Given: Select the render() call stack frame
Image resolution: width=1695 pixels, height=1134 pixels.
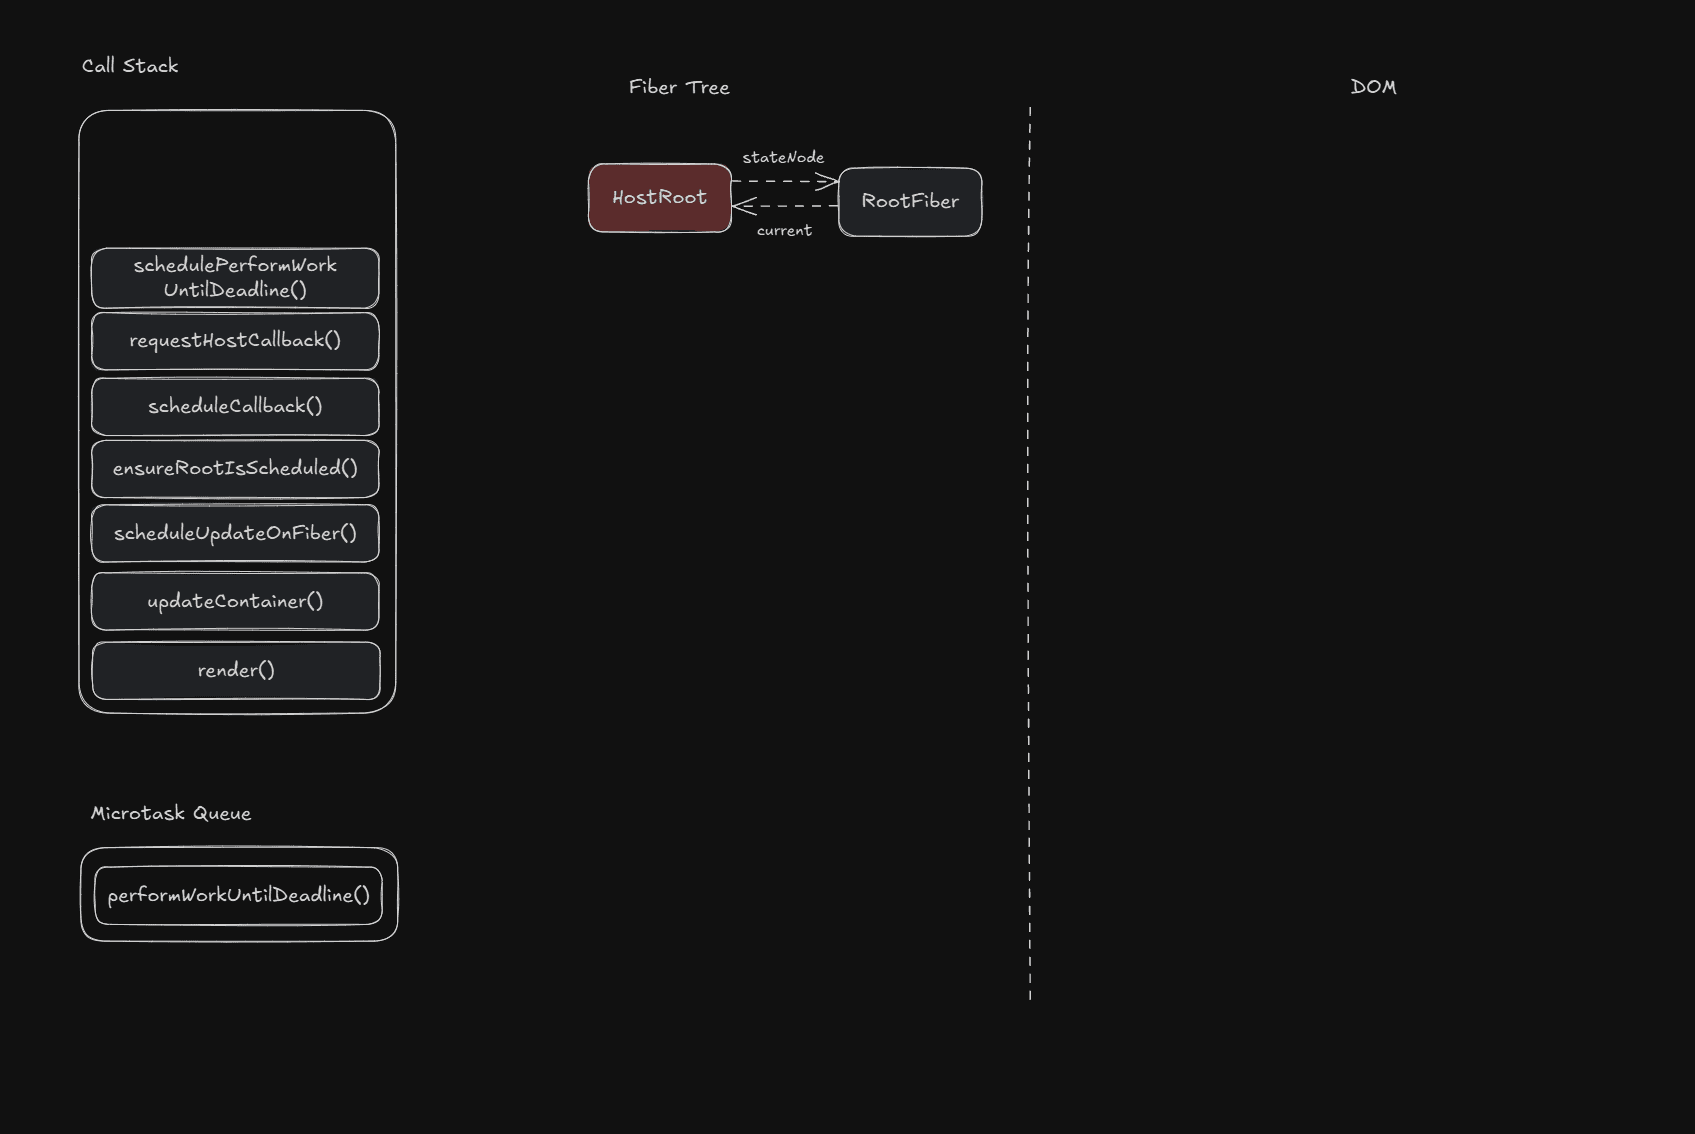Looking at the screenshot, I should pyautogui.click(x=236, y=670).
